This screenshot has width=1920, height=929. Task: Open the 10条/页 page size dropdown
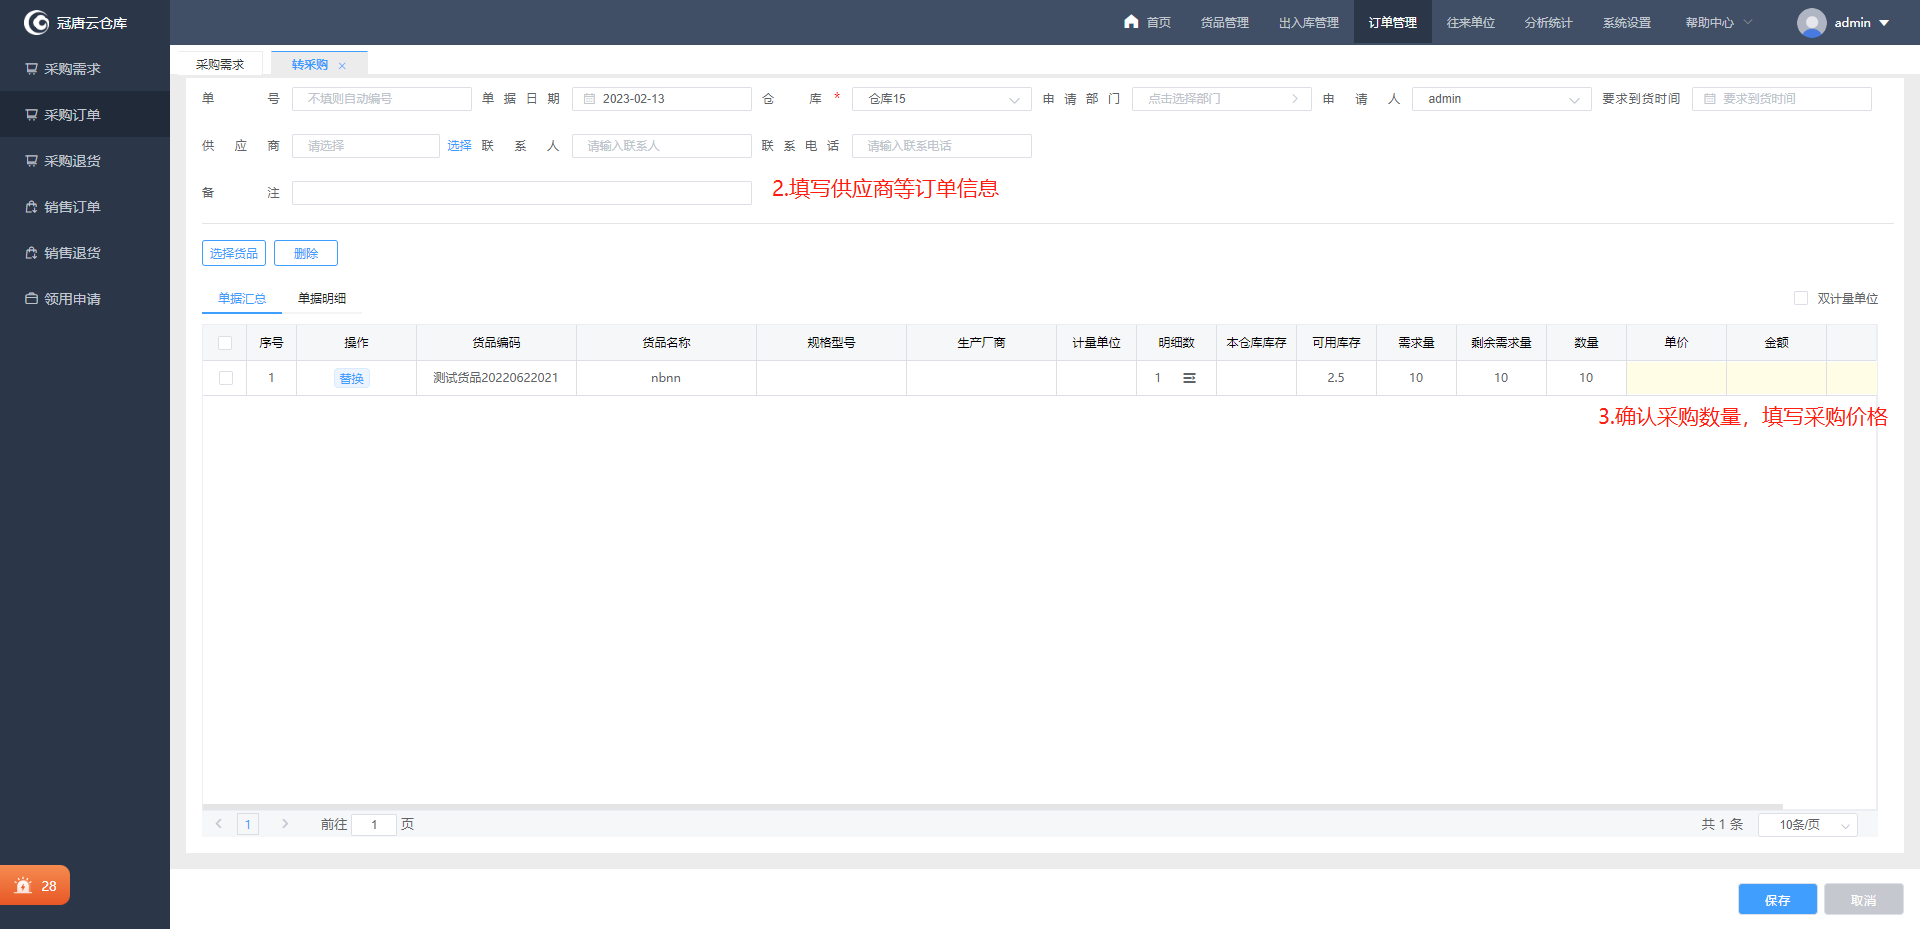point(1808,825)
